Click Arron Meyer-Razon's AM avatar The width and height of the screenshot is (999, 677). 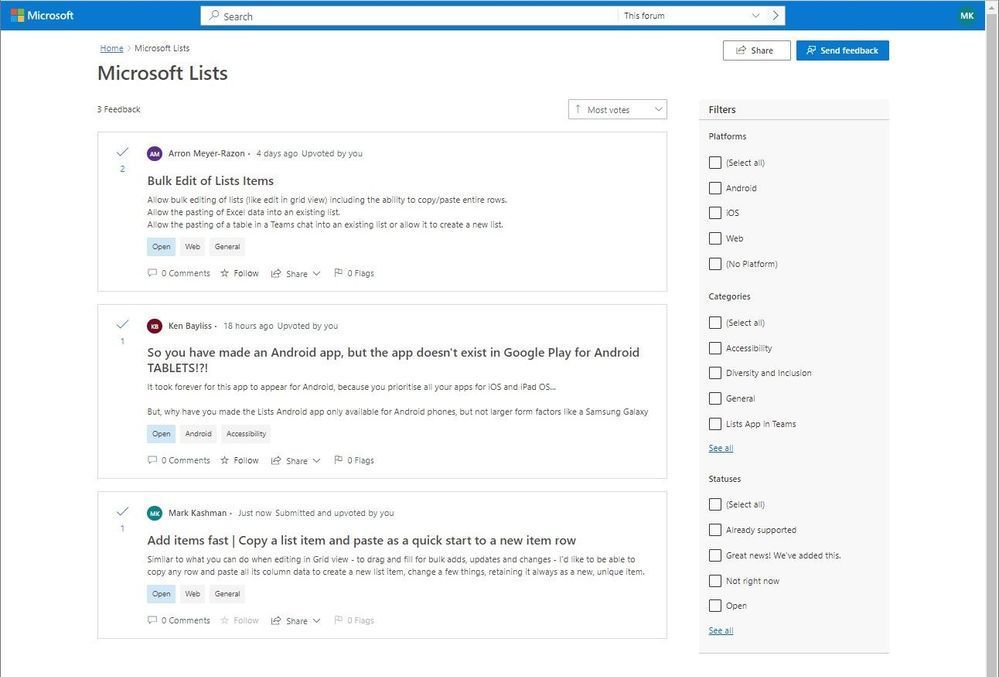(154, 153)
